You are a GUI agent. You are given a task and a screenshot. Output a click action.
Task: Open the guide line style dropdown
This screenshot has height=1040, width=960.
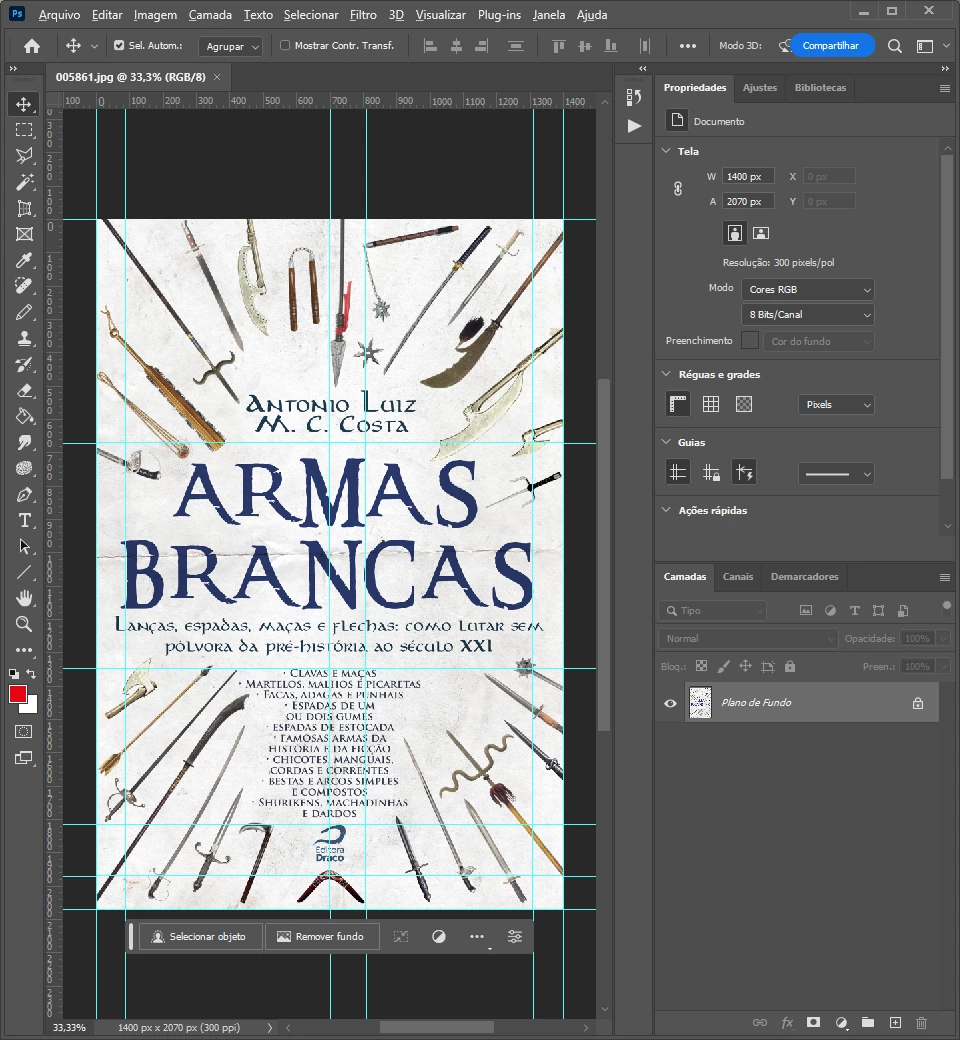(836, 474)
